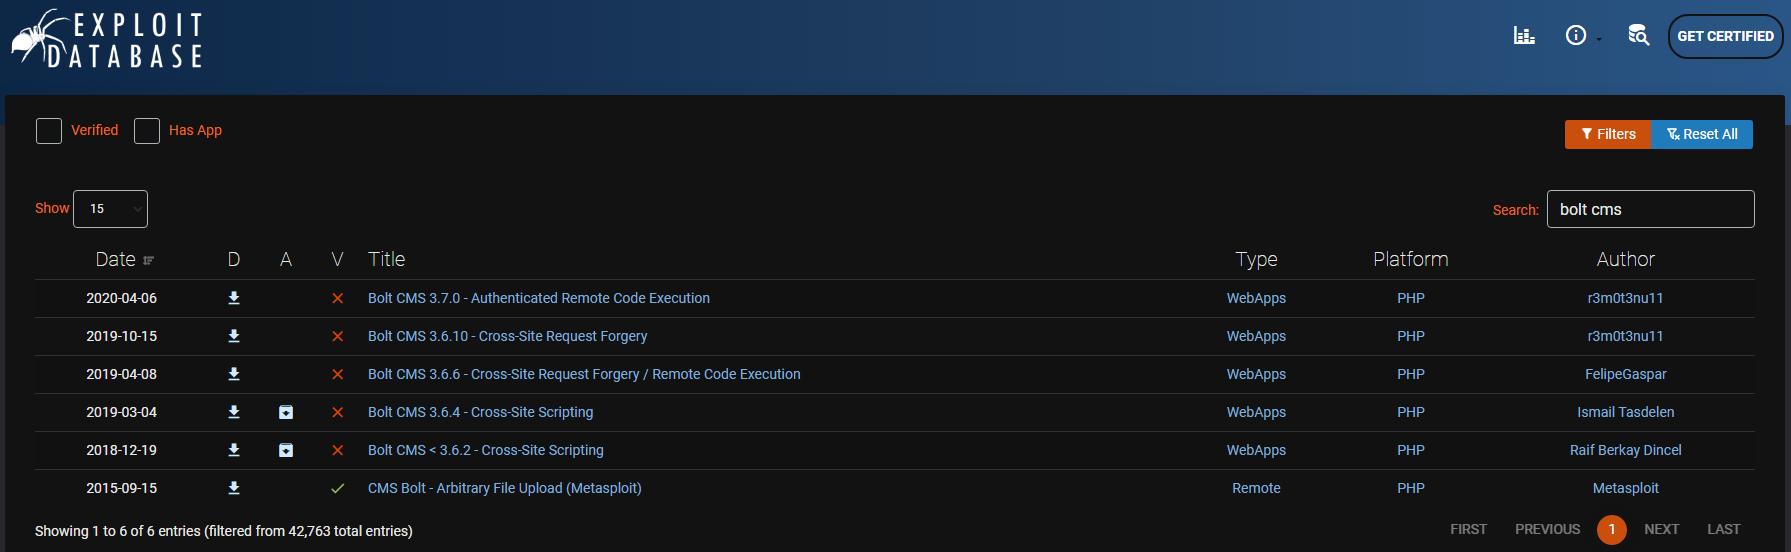The width and height of the screenshot is (1791, 552).
Task: Download the Bolt CMS 3.6.4 XSS exploit
Action: (x=234, y=412)
